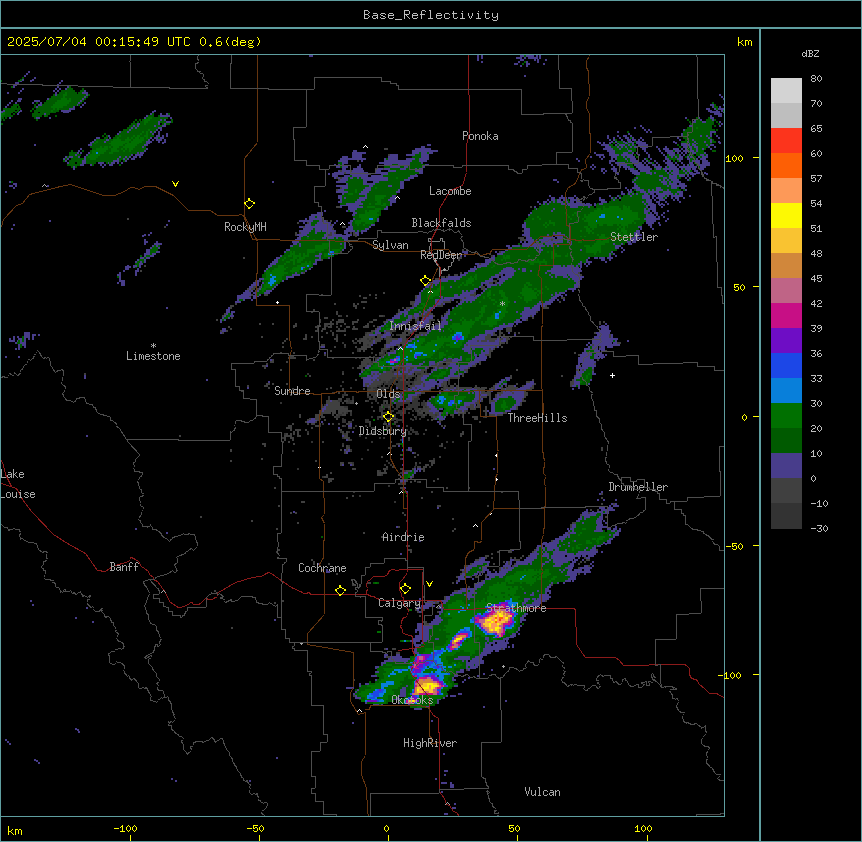Click the intense yellow cell above Okotoks
Image resolution: width=862 pixels, height=842 pixels.
coord(427,685)
